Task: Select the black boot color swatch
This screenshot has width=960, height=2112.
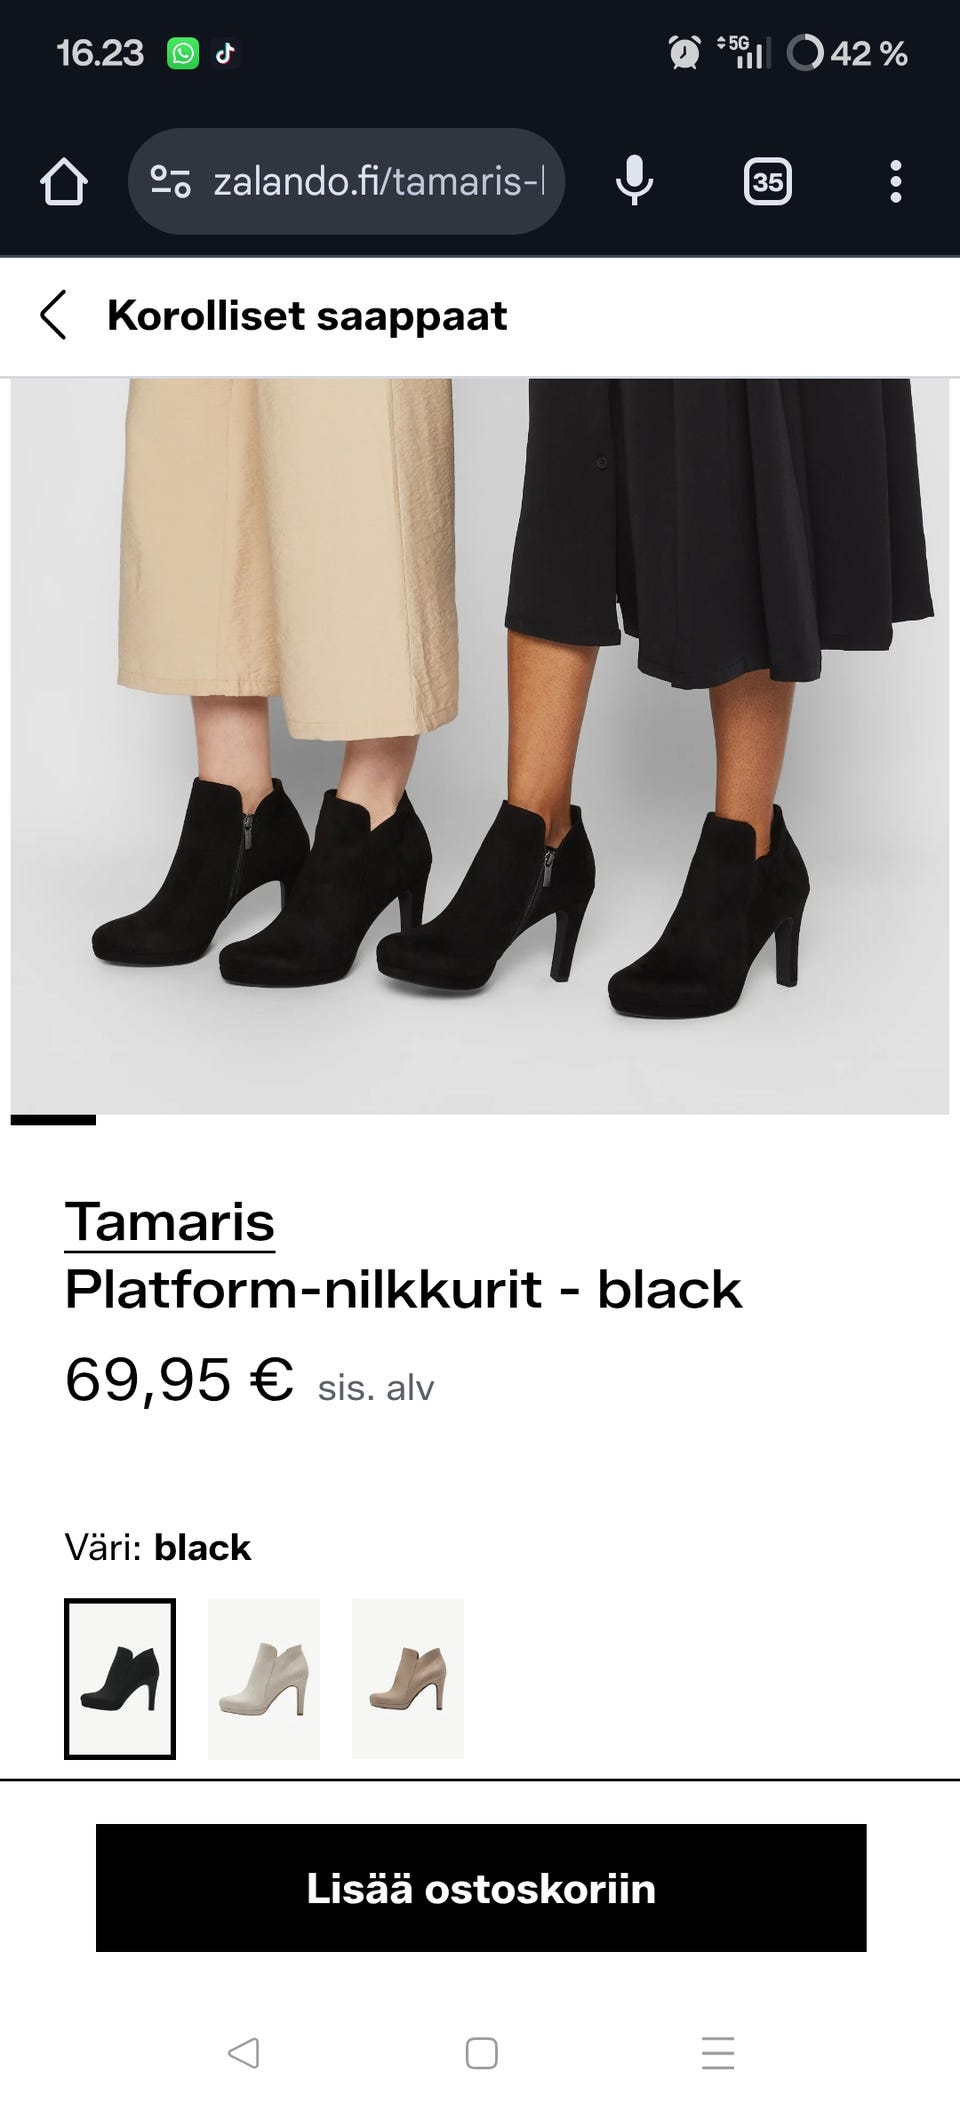Action: pos(120,1678)
